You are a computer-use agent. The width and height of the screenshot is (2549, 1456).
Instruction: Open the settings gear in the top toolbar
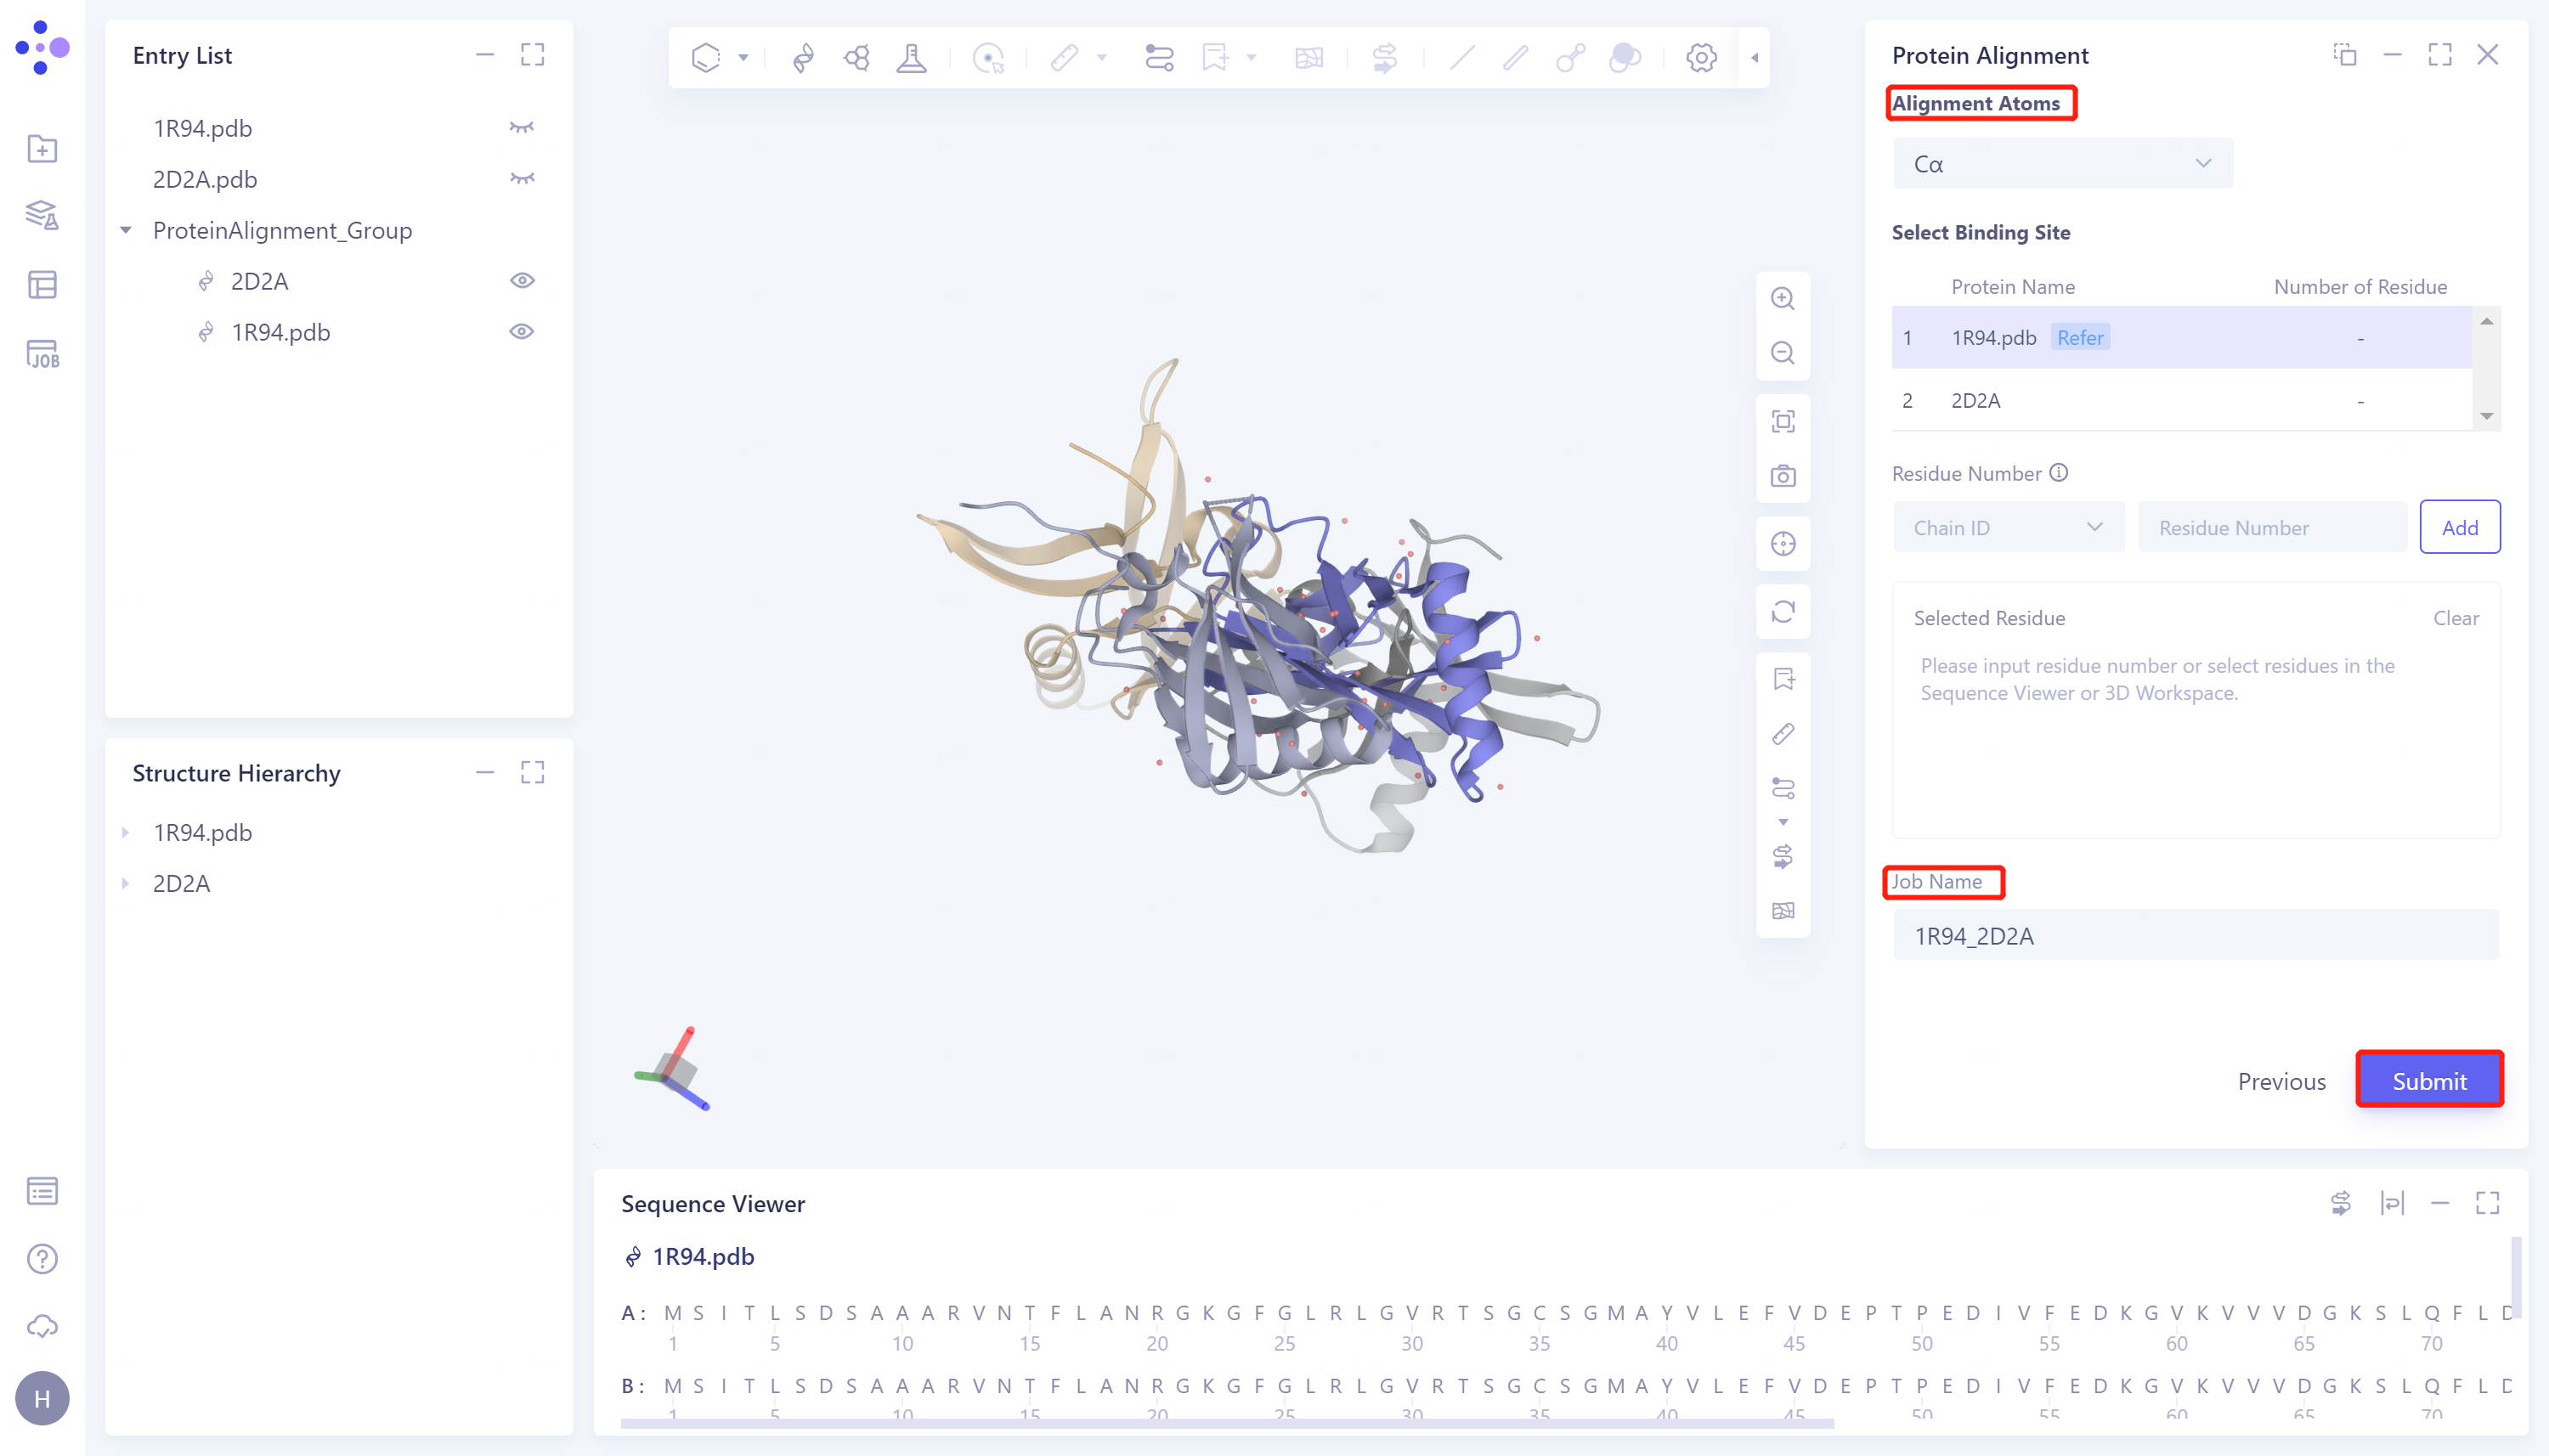point(1700,57)
